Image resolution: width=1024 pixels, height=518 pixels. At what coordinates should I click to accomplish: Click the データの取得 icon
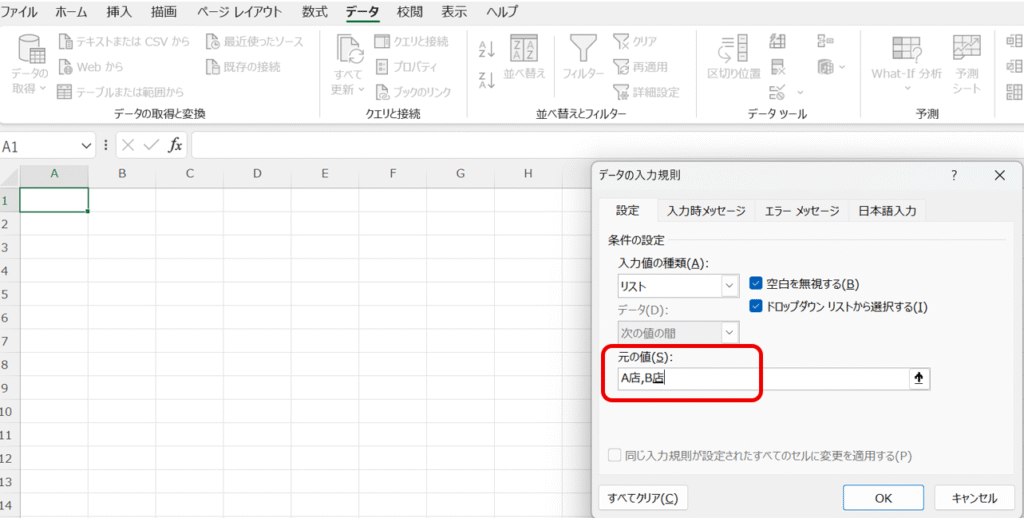click(30, 52)
